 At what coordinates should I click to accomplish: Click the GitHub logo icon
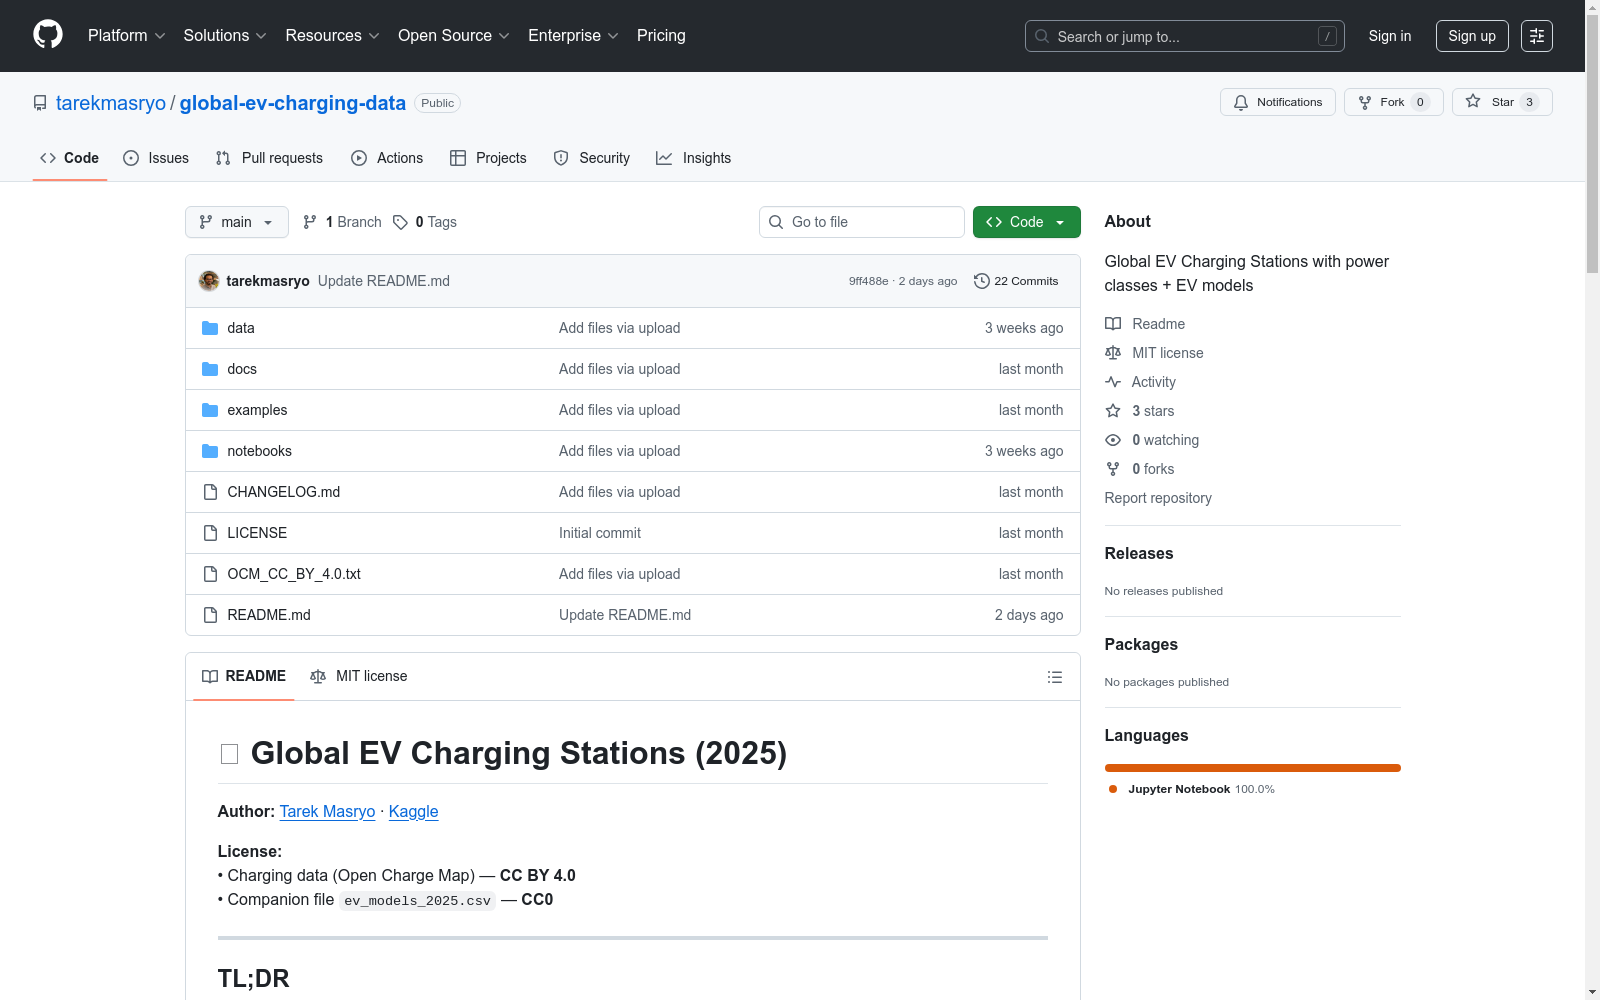pos(48,35)
